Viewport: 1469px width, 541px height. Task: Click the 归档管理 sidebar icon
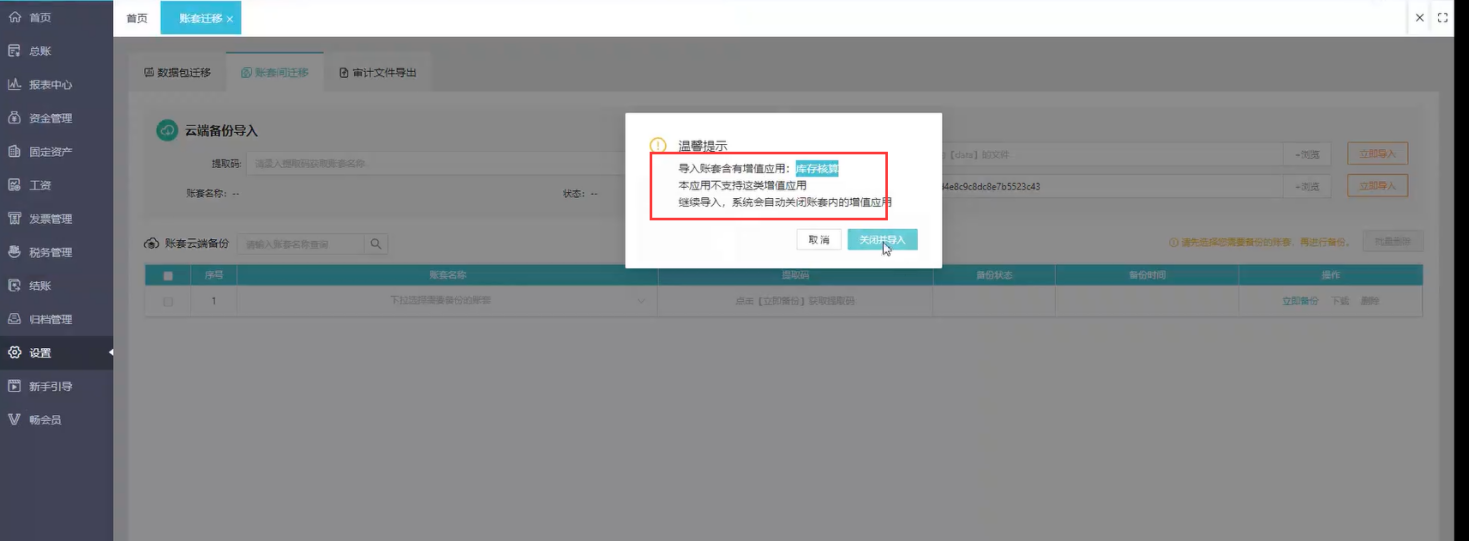pyautogui.click(x=14, y=319)
